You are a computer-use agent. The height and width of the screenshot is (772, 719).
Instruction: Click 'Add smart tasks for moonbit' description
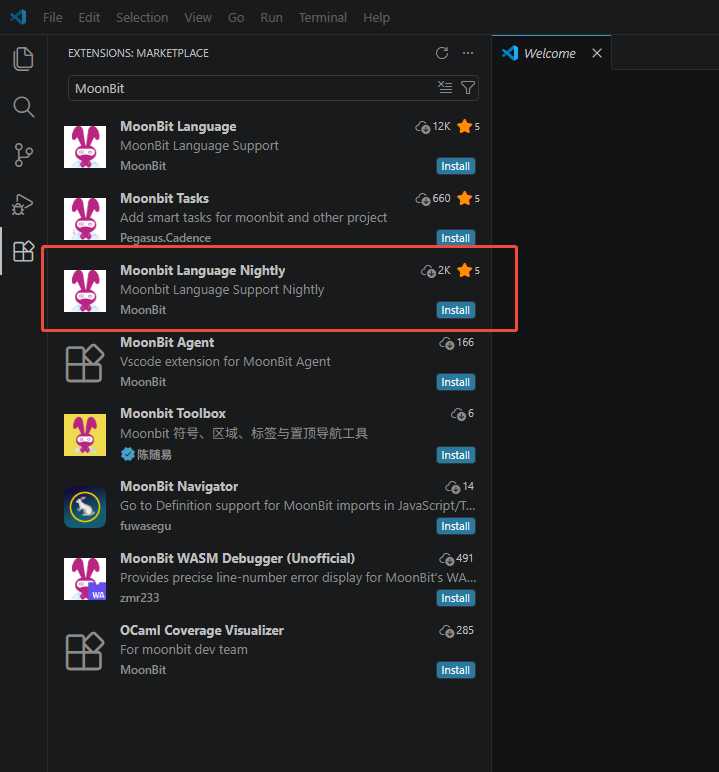(254, 218)
